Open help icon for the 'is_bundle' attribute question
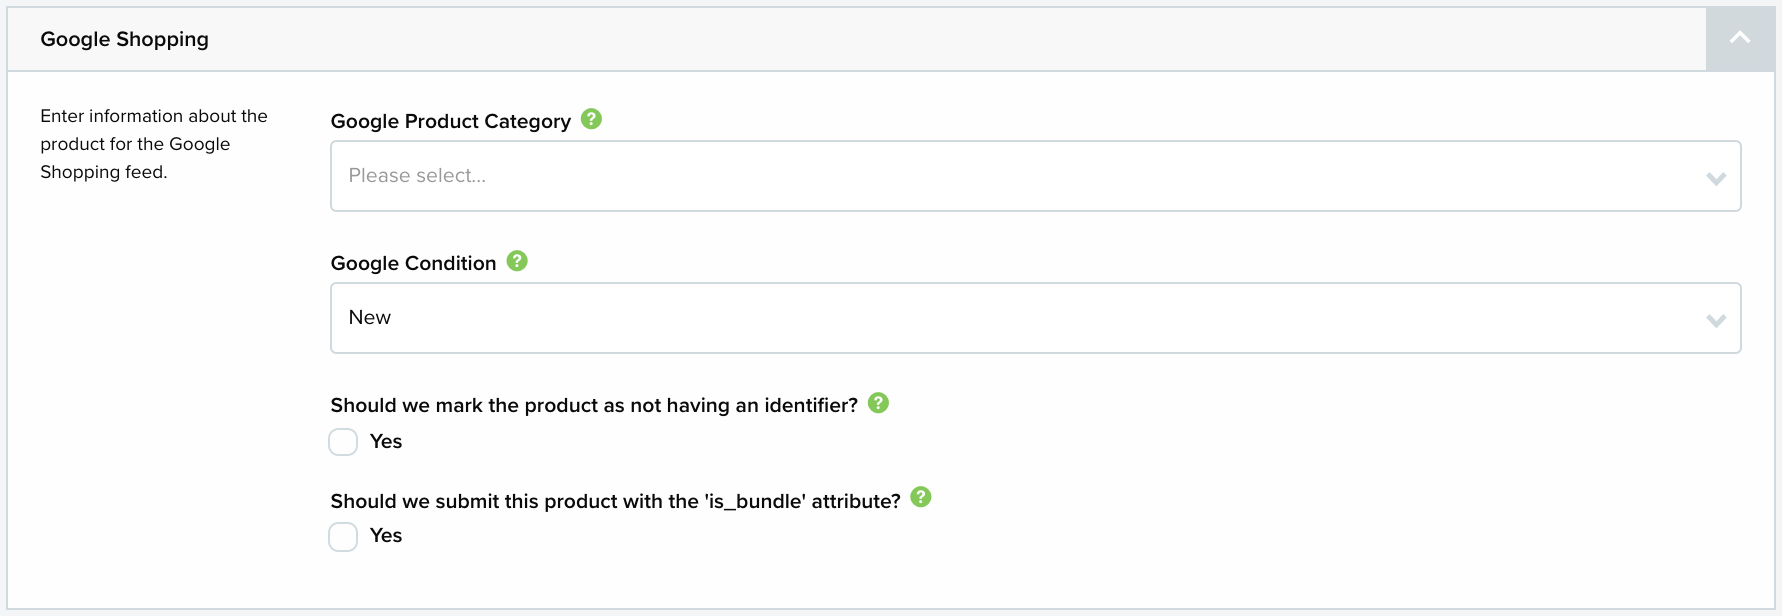 pyautogui.click(x=922, y=497)
